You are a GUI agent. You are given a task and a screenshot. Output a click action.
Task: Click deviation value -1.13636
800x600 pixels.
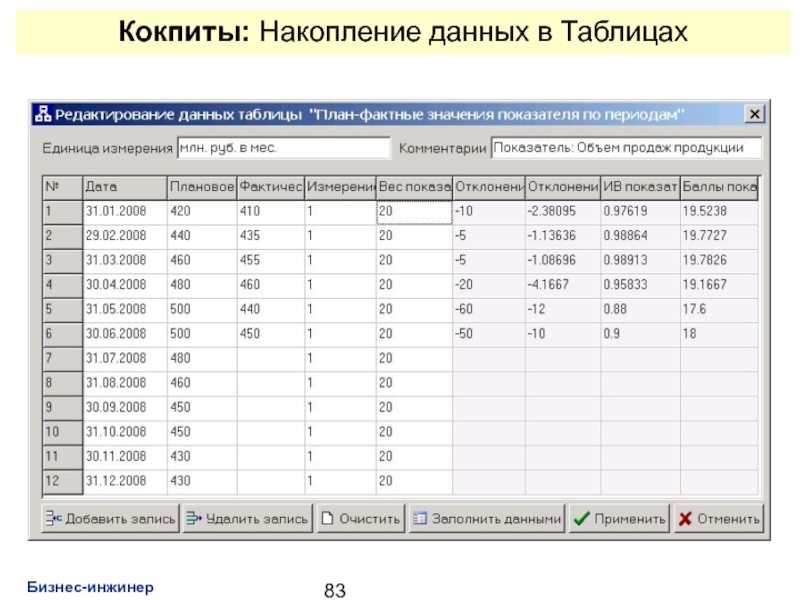[563, 236]
